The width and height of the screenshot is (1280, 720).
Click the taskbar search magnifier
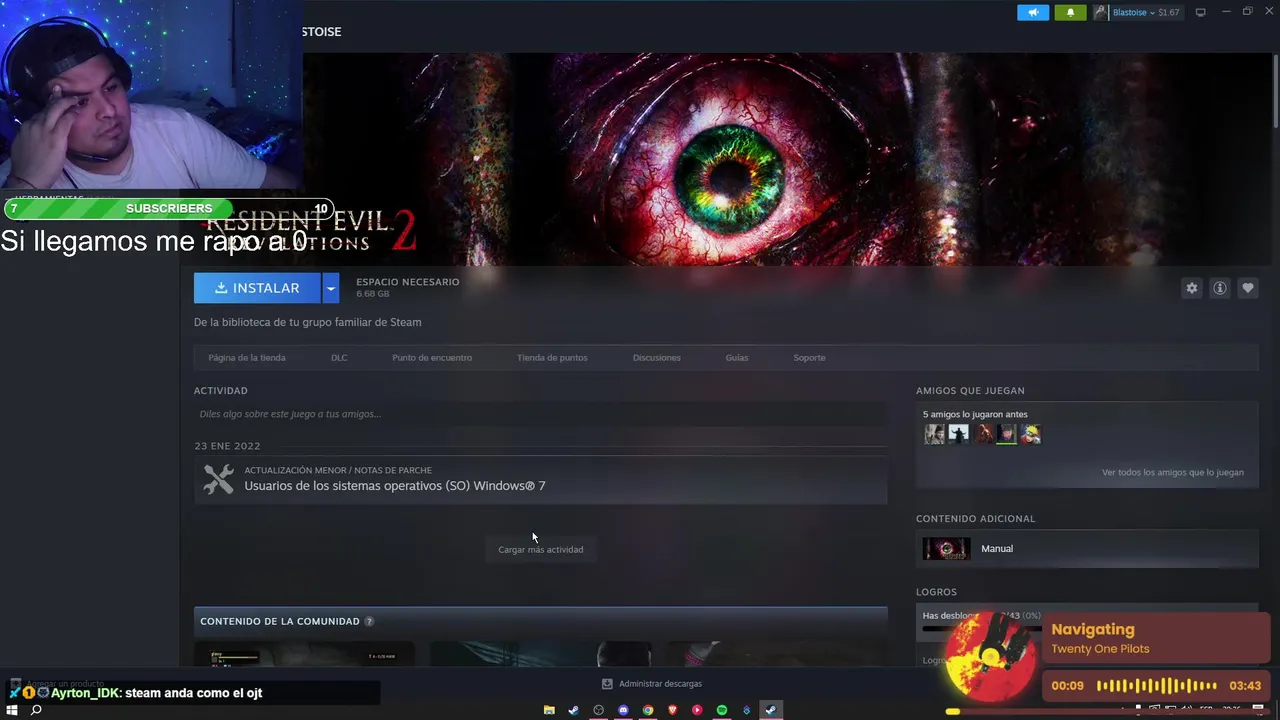(x=36, y=710)
